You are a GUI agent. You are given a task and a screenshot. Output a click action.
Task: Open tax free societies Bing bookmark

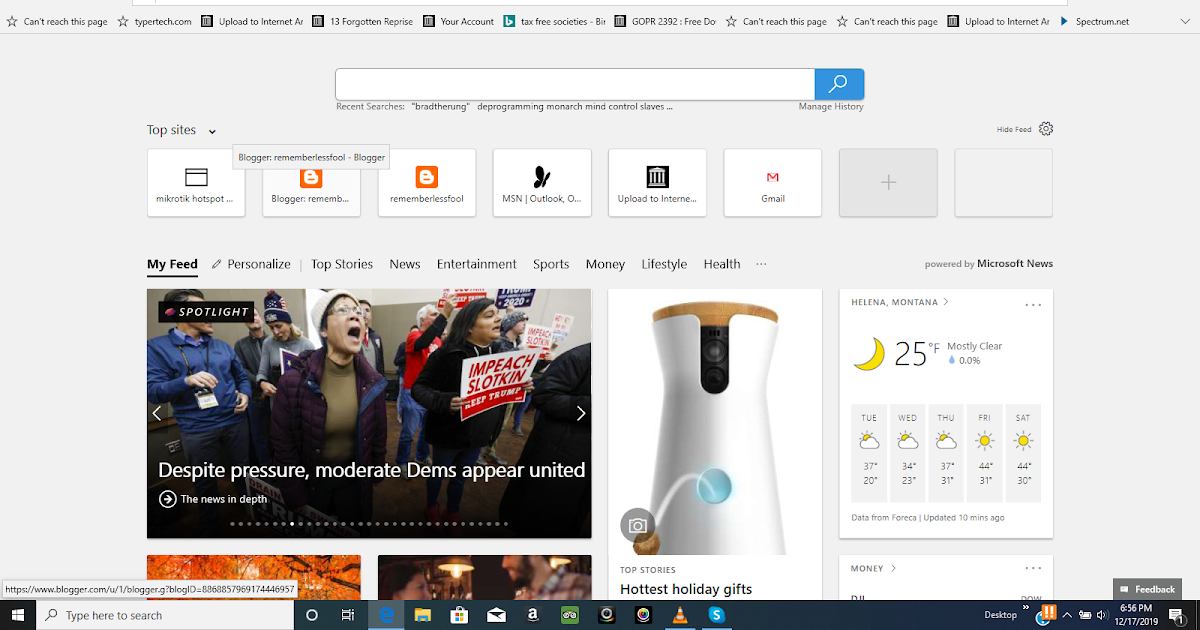click(x=554, y=21)
